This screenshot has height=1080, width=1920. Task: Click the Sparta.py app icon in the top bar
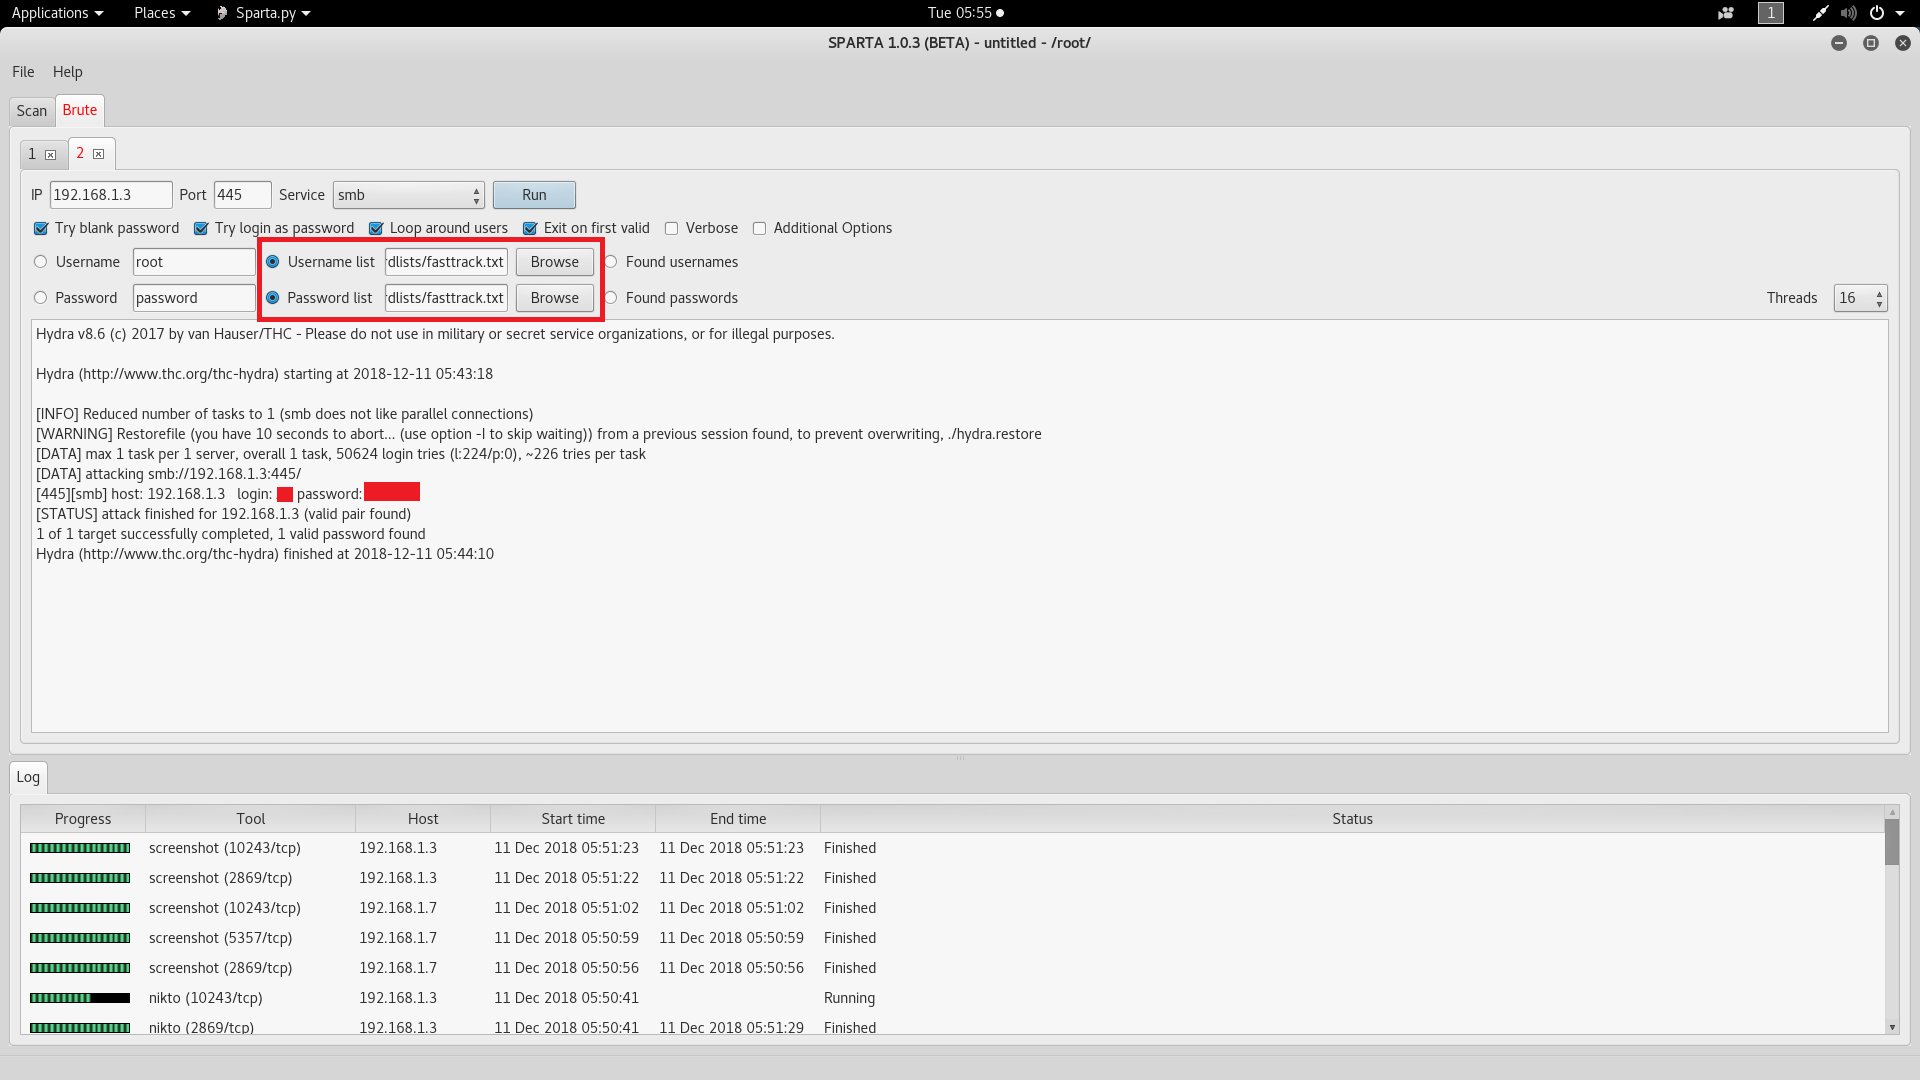(222, 13)
